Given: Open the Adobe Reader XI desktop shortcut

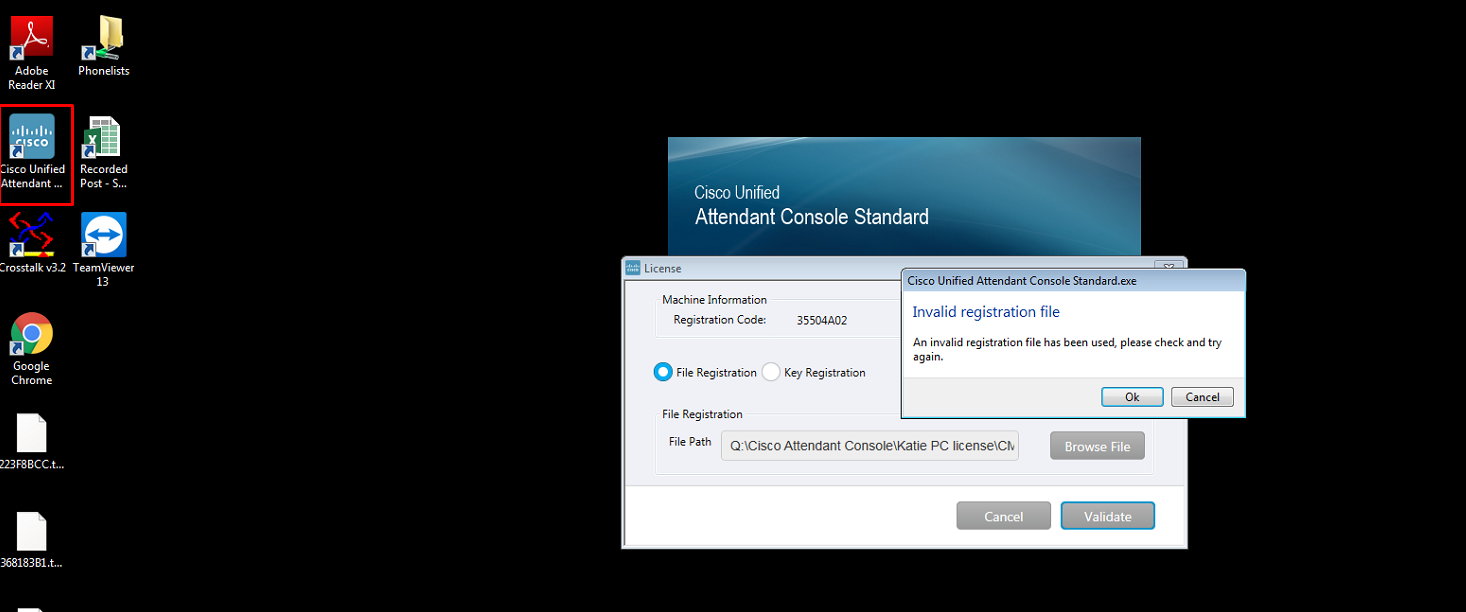Looking at the screenshot, I should coord(32,53).
